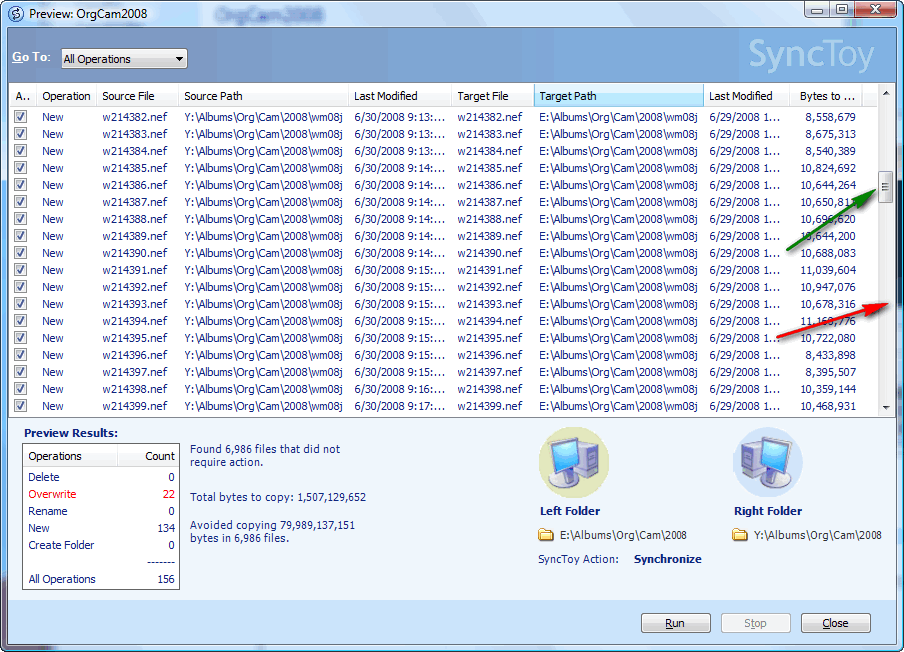
Task: Click target file w214396.nef
Action: point(490,355)
